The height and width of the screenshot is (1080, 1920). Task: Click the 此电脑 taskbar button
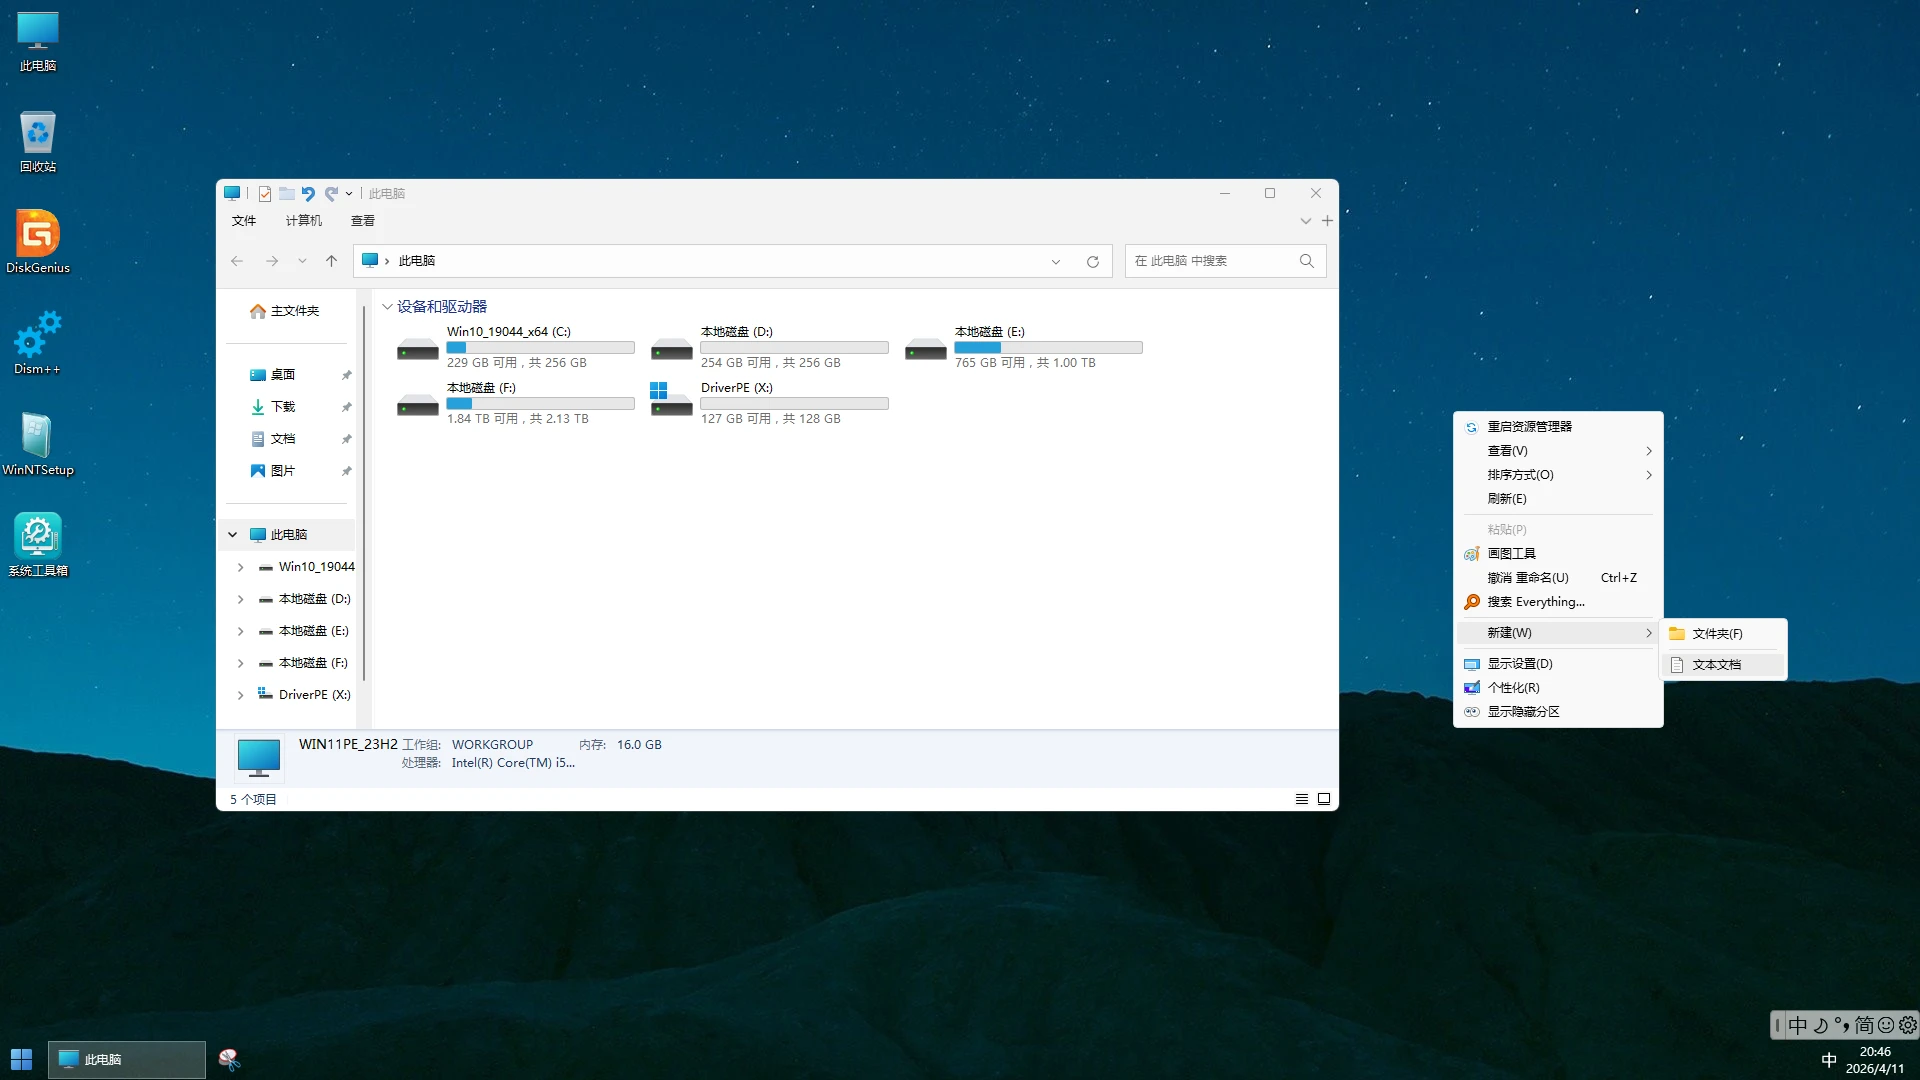coord(127,1059)
